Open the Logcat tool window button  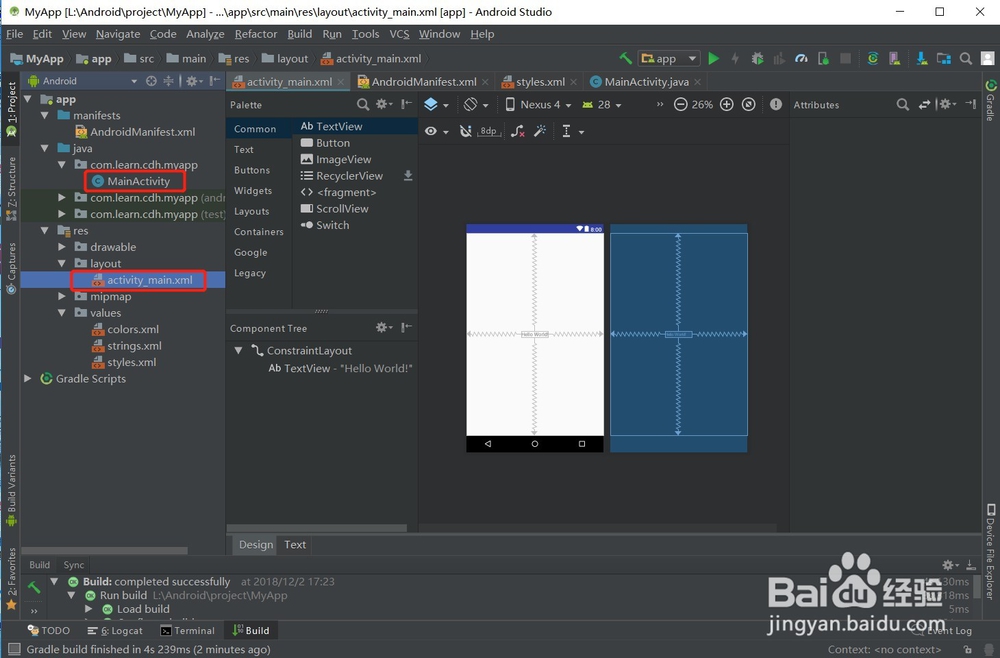tap(115, 631)
